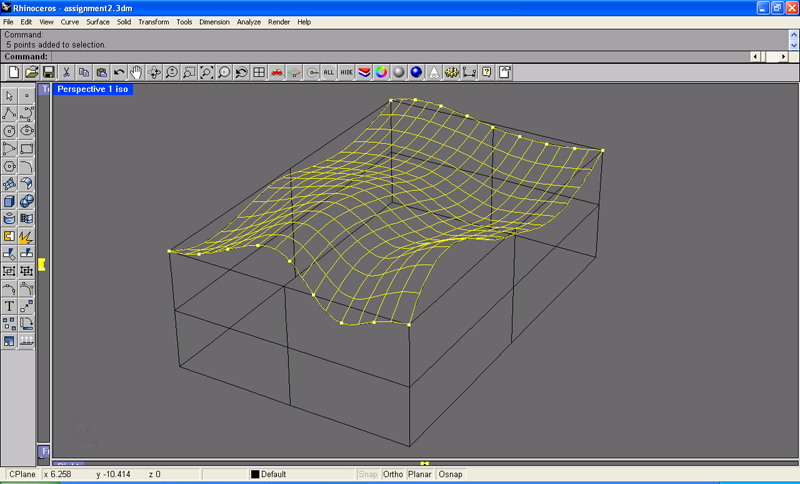Click the HIDE objects toolbar button

click(346, 72)
